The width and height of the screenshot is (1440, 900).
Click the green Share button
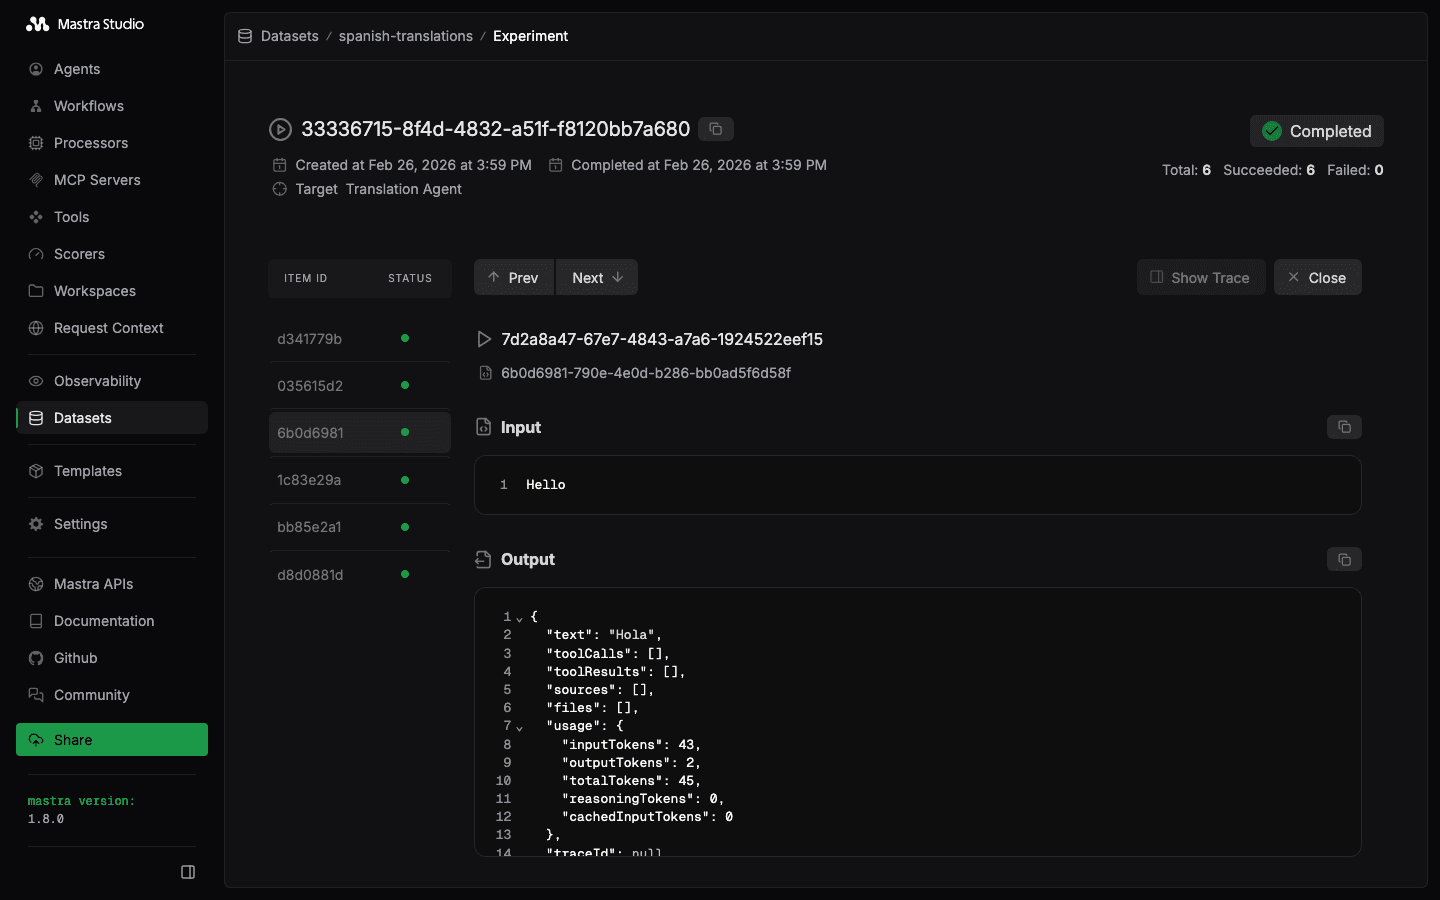(111, 739)
